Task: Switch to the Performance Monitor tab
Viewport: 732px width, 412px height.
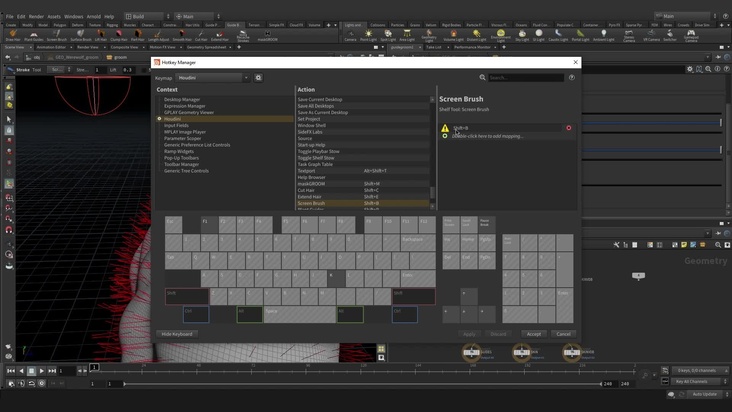Action: (x=472, y=47)
